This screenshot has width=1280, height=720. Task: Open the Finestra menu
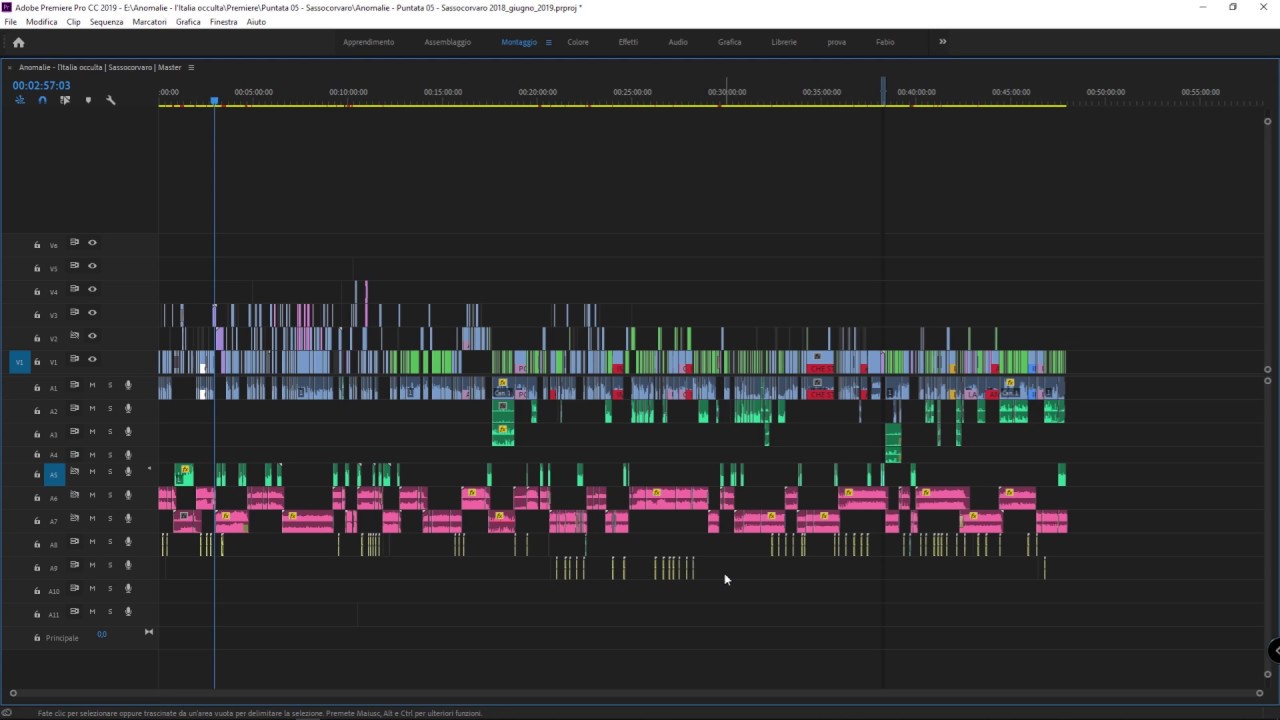pos(224,22)
